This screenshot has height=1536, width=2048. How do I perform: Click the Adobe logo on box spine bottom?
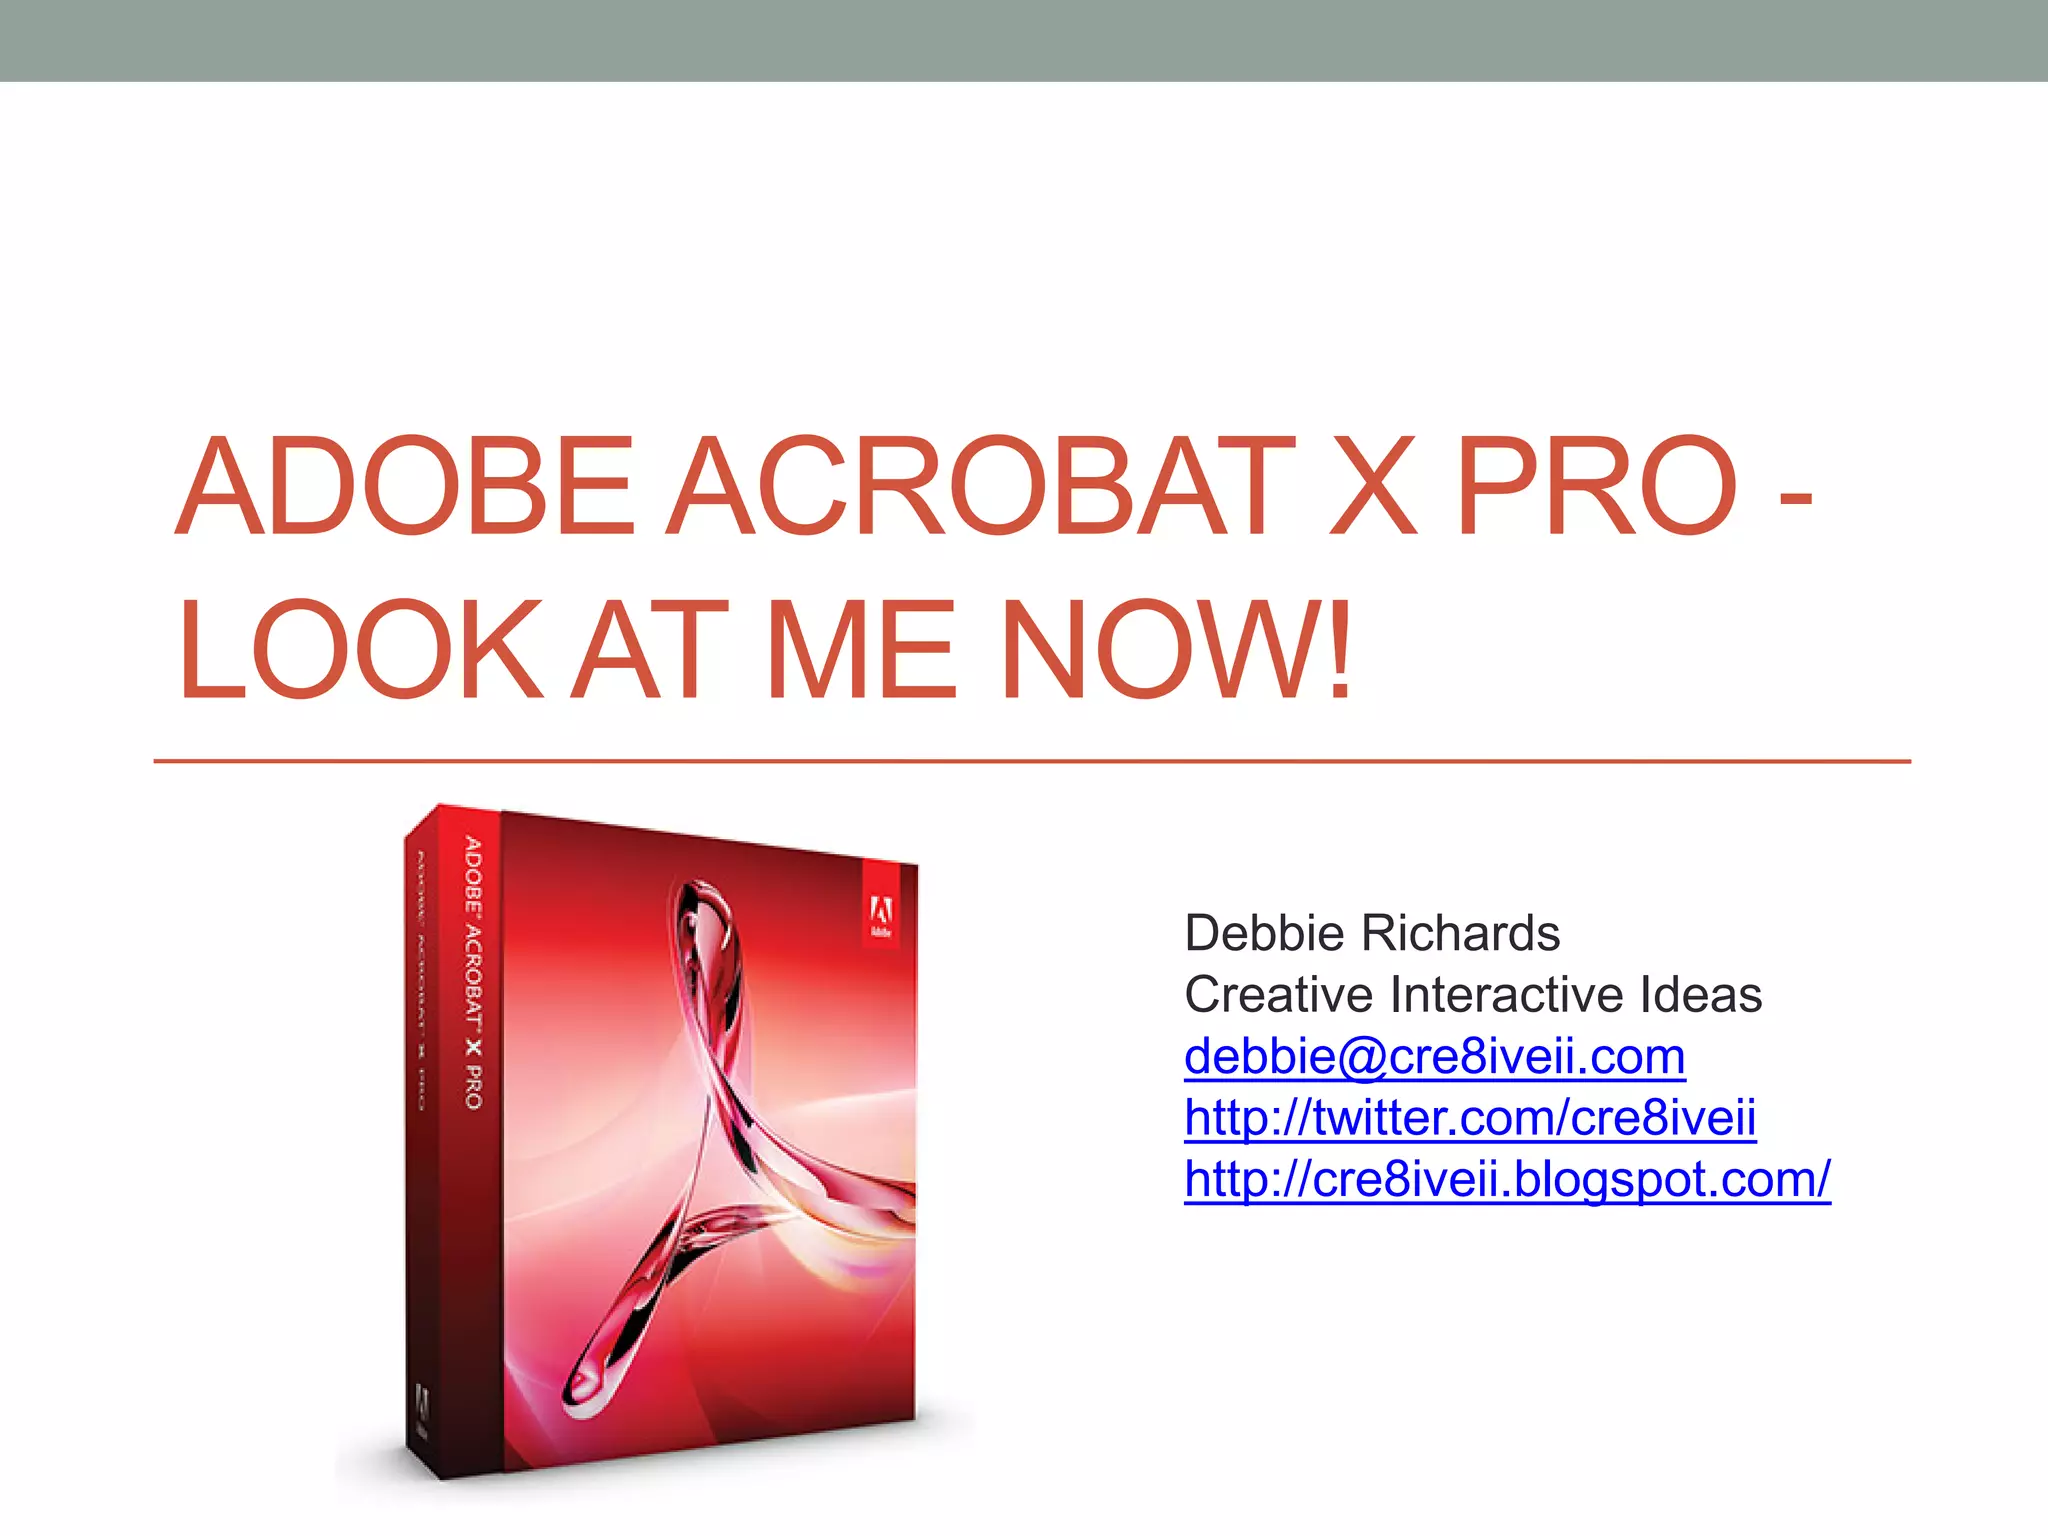pos(422,1410)
